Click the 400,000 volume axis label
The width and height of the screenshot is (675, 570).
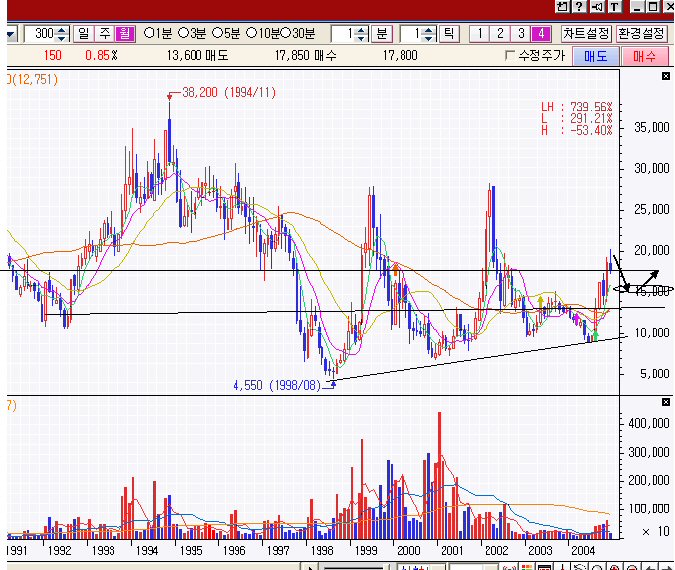(649, 424)
